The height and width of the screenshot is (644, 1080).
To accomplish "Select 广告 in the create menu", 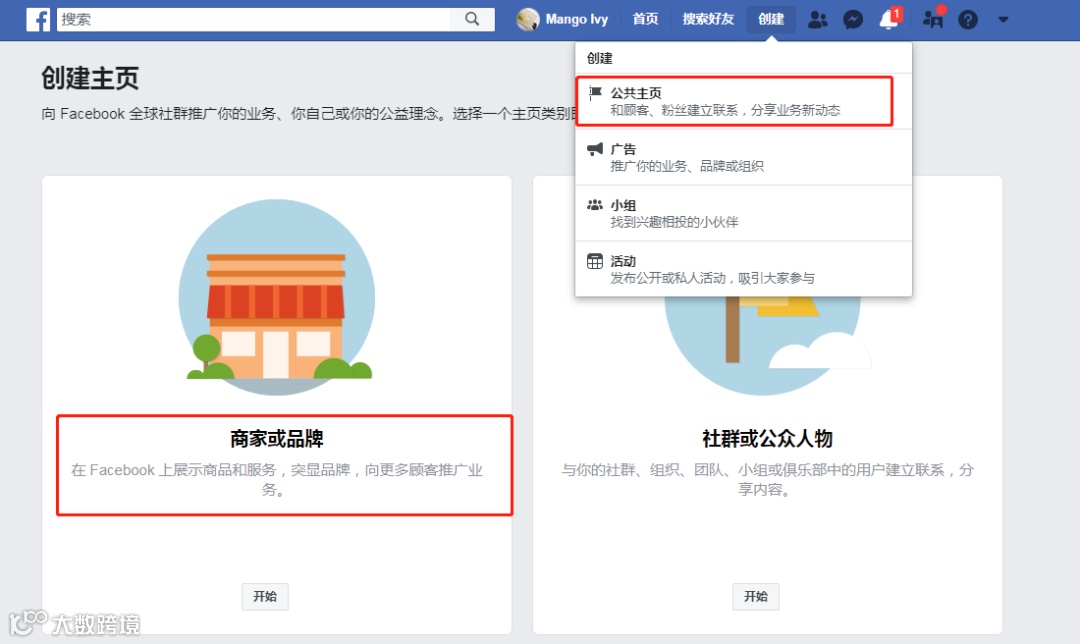I will 743,157.
